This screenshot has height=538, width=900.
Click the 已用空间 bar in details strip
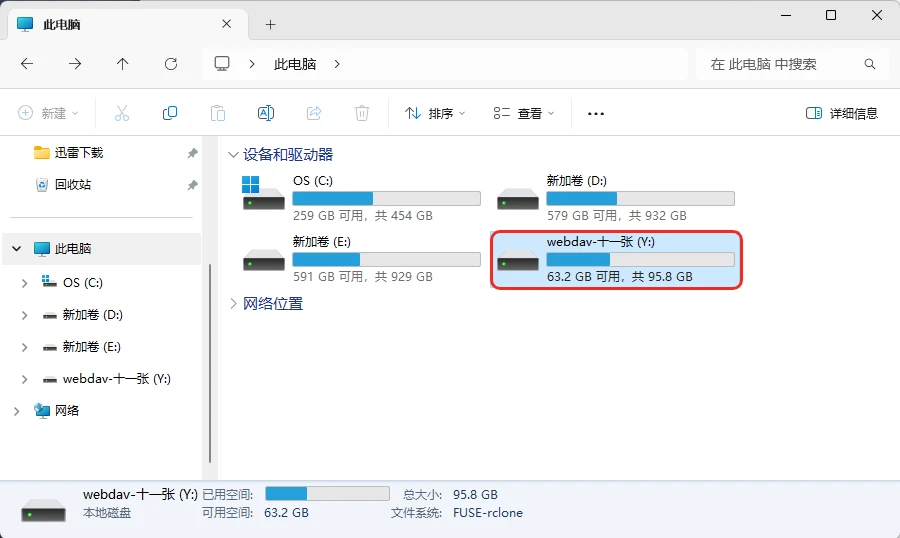[x=327, y=494]
